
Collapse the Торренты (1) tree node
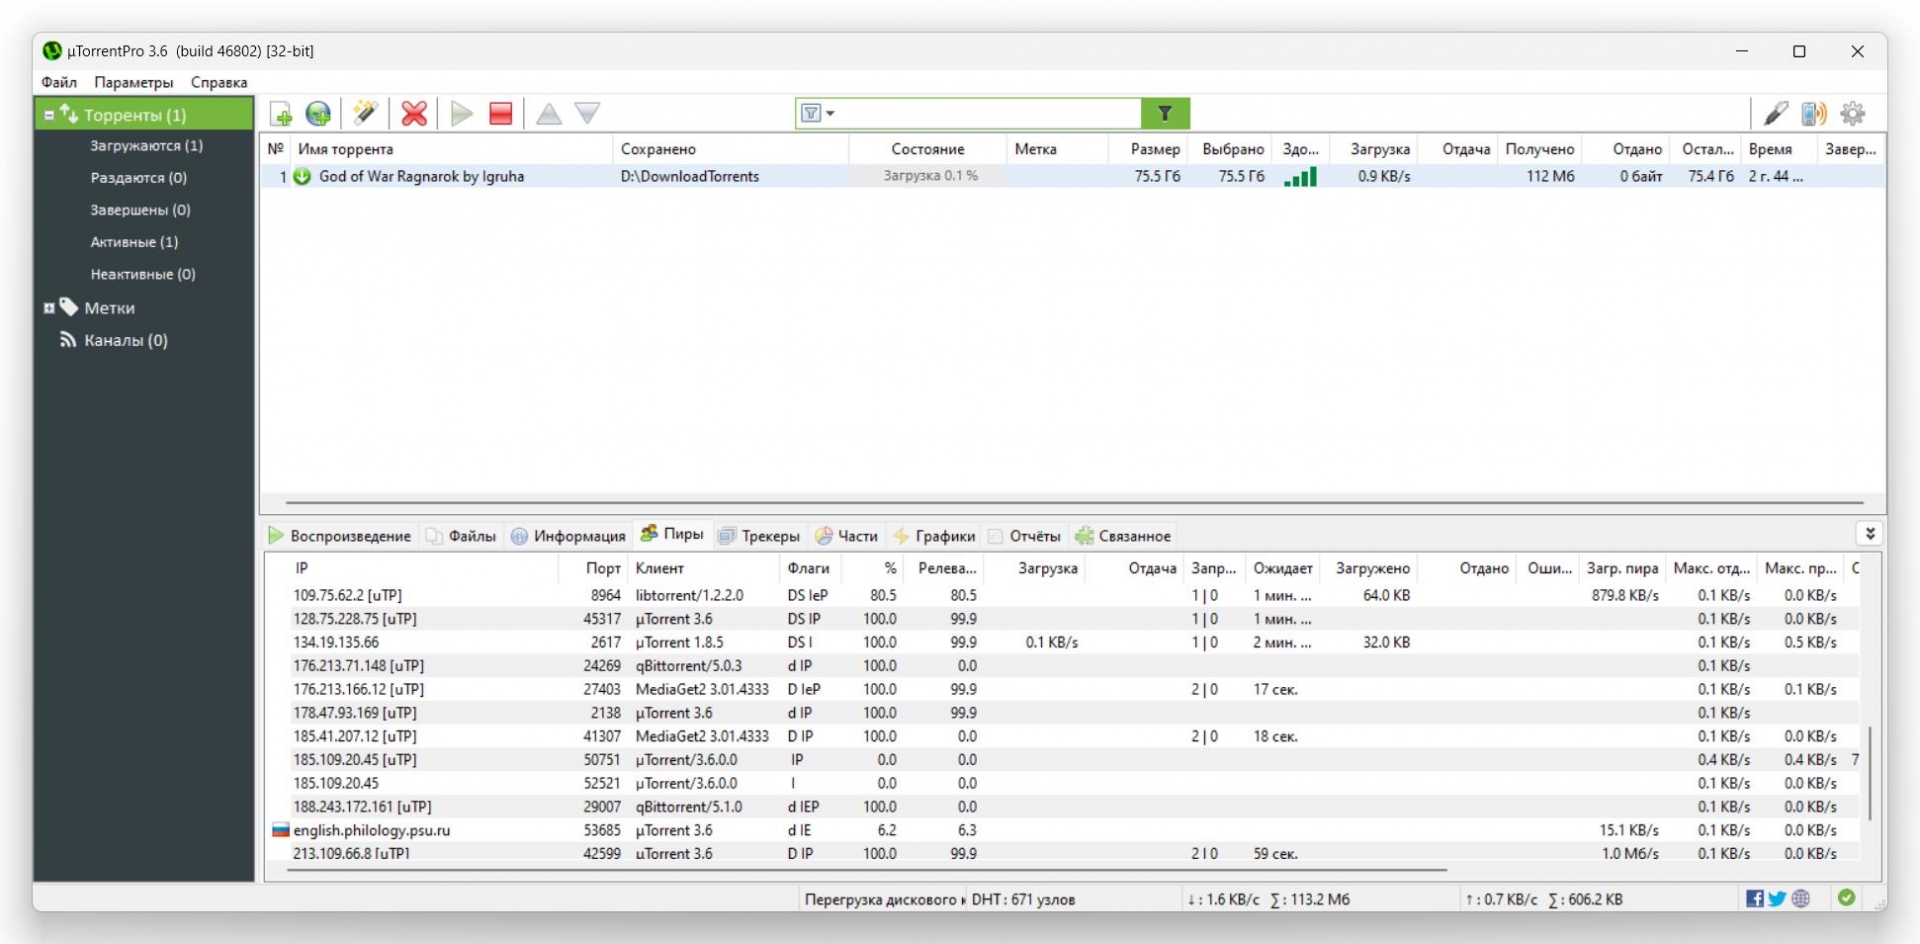(x=49, y=116)
